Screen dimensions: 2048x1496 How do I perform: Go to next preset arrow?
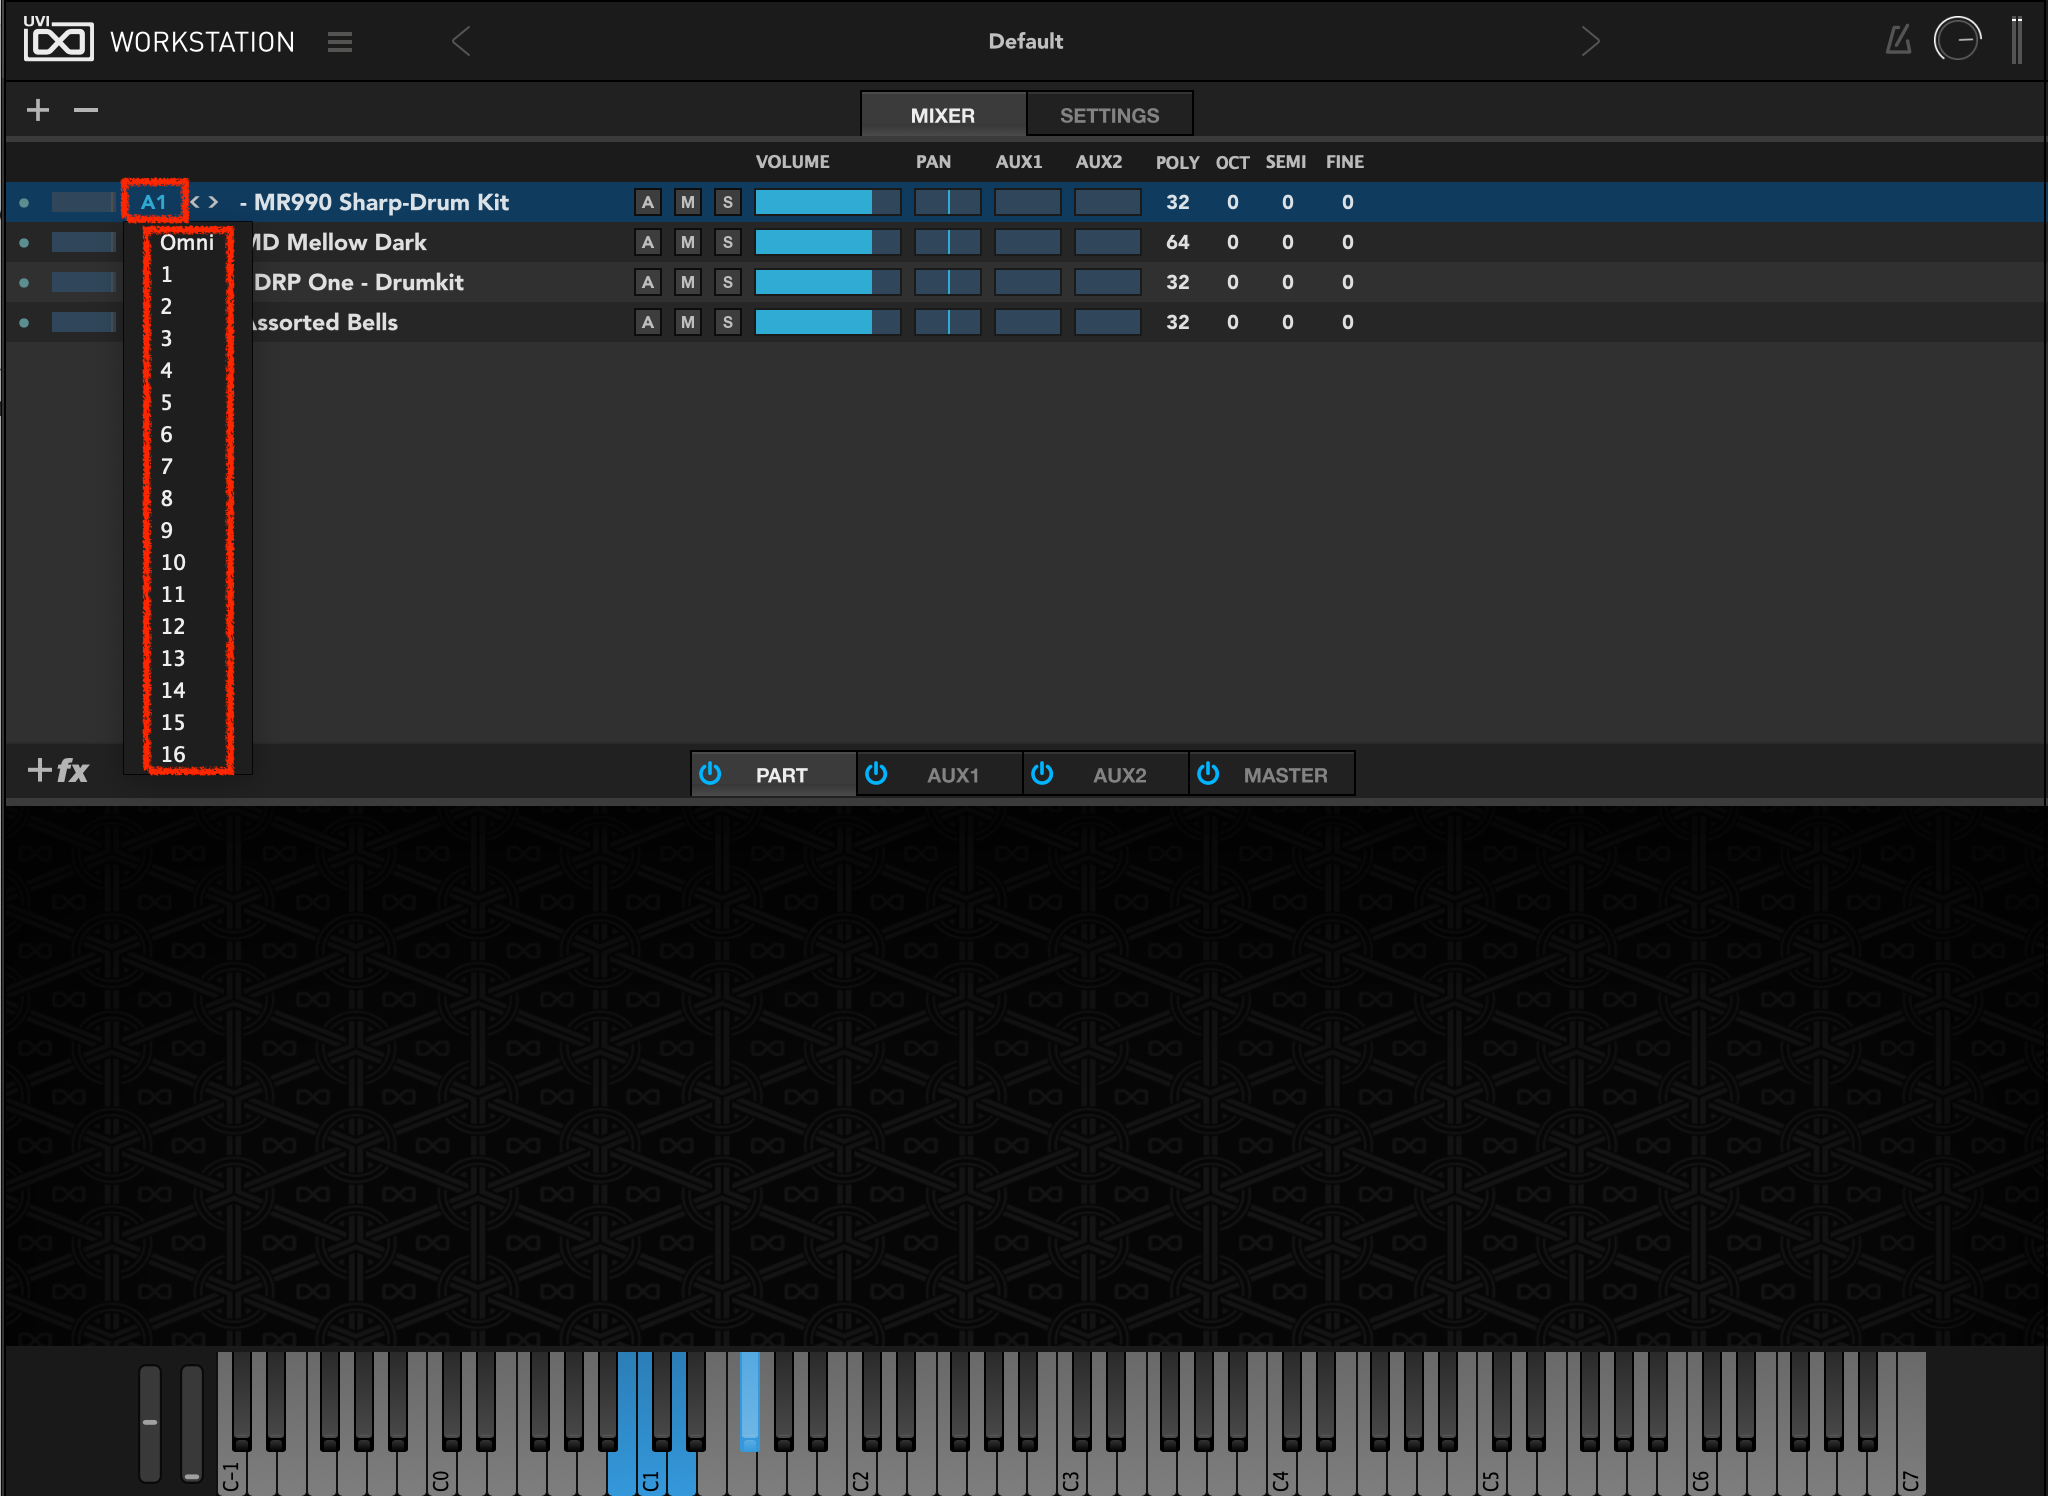point(1590,41)
